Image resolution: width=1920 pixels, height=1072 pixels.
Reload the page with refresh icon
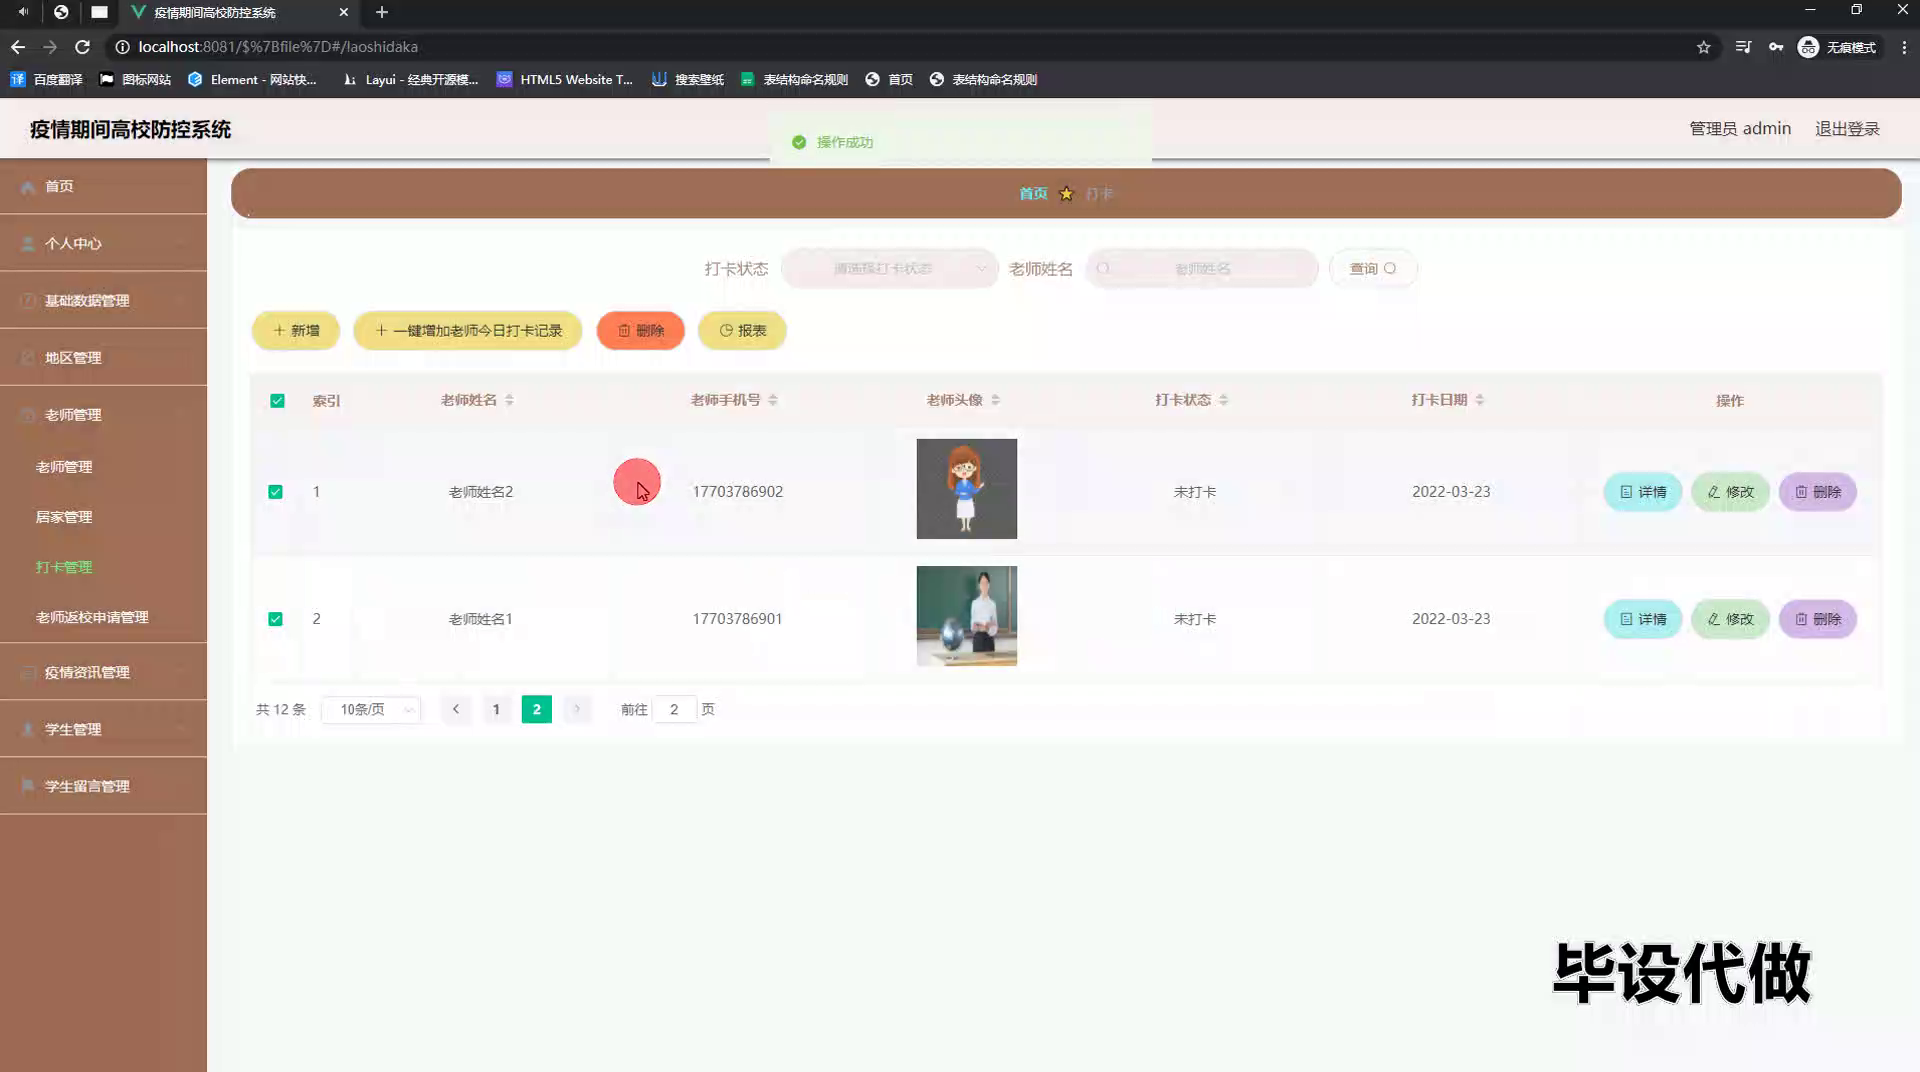(x=83, y=47)
